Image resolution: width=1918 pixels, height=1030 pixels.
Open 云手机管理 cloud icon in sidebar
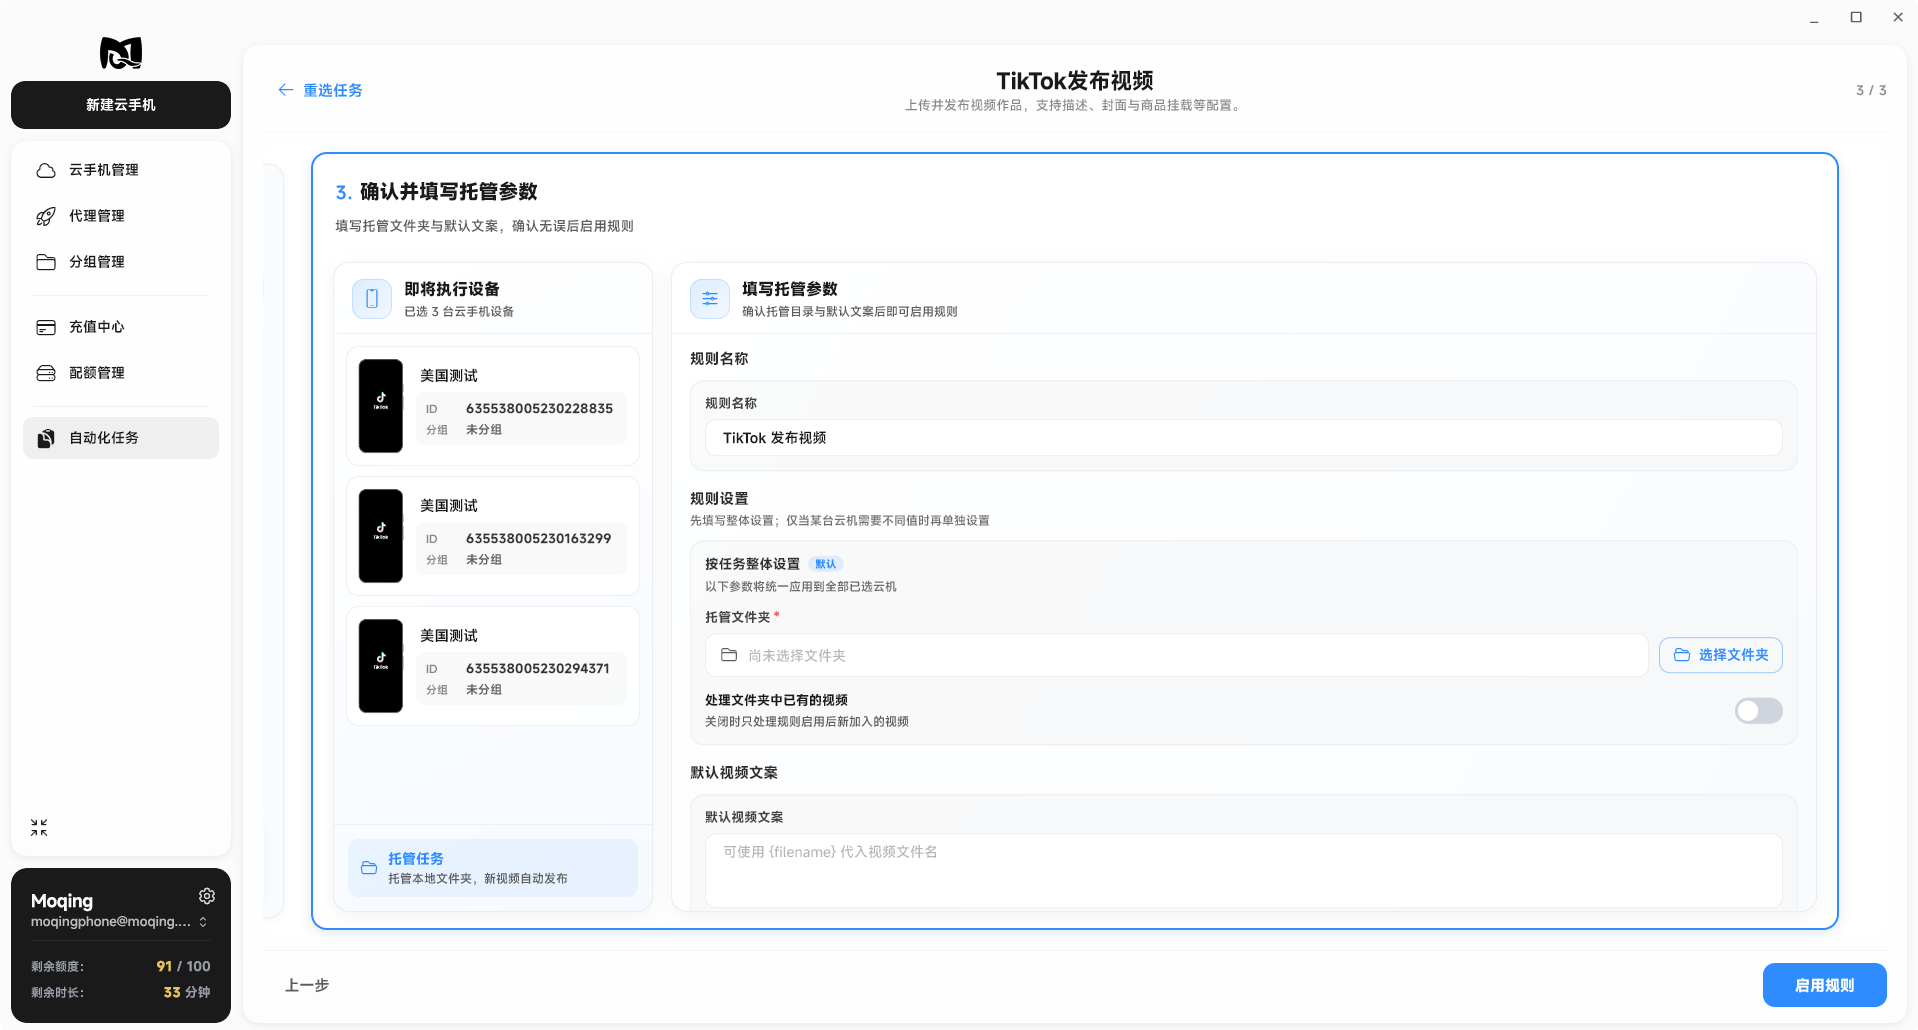click(46, 170)
